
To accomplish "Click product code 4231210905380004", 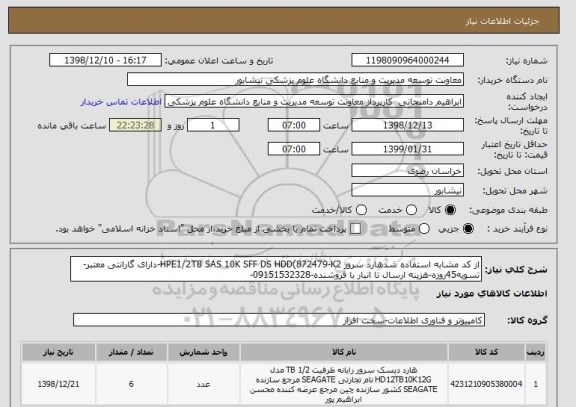I will pos(486,384).
